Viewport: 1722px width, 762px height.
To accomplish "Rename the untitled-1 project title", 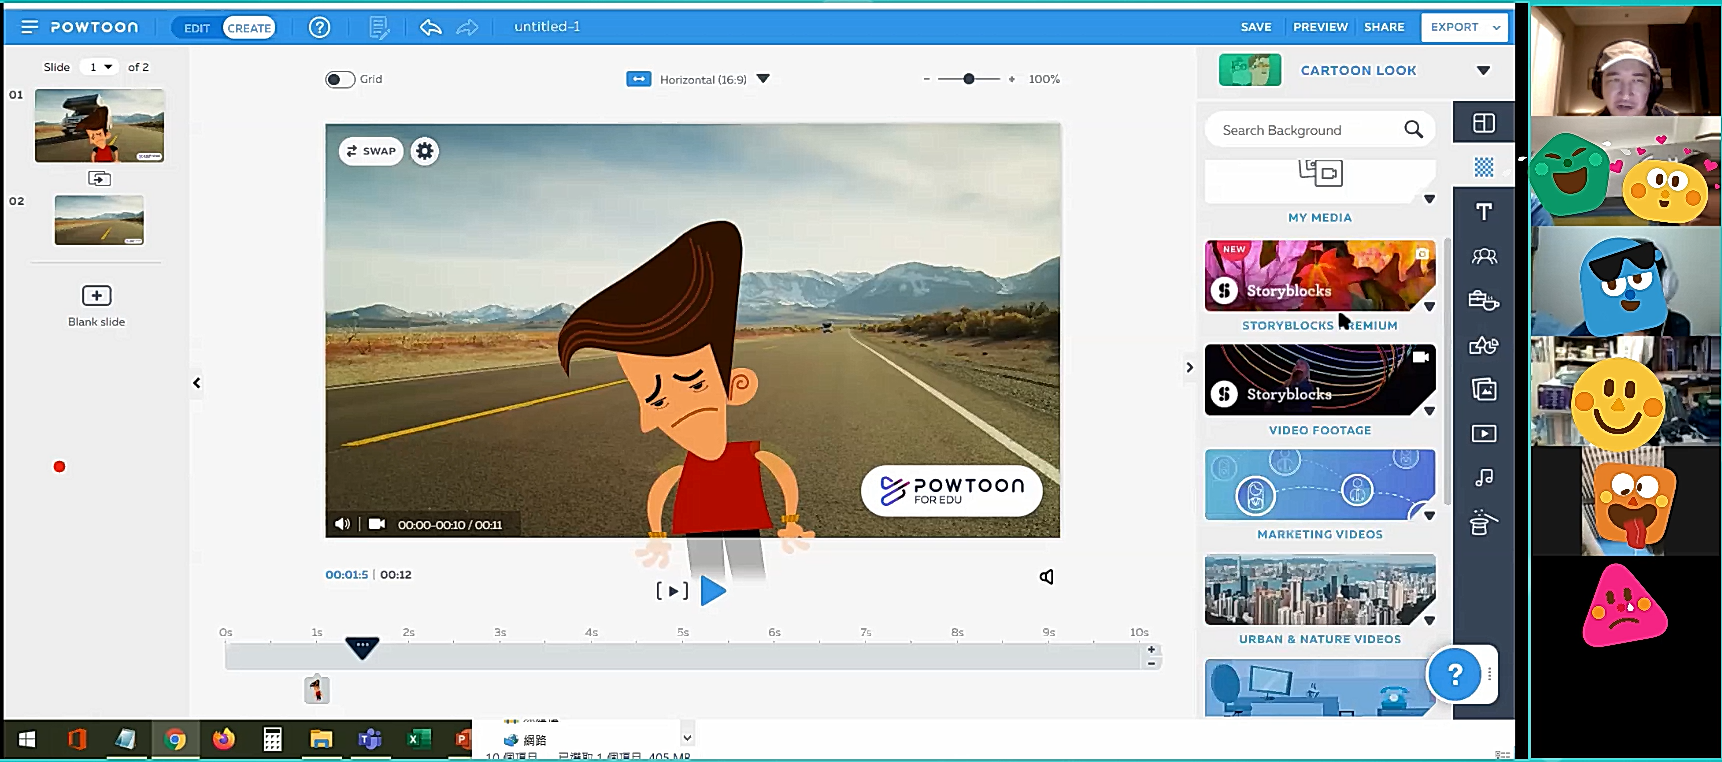I will click(547, 27).
